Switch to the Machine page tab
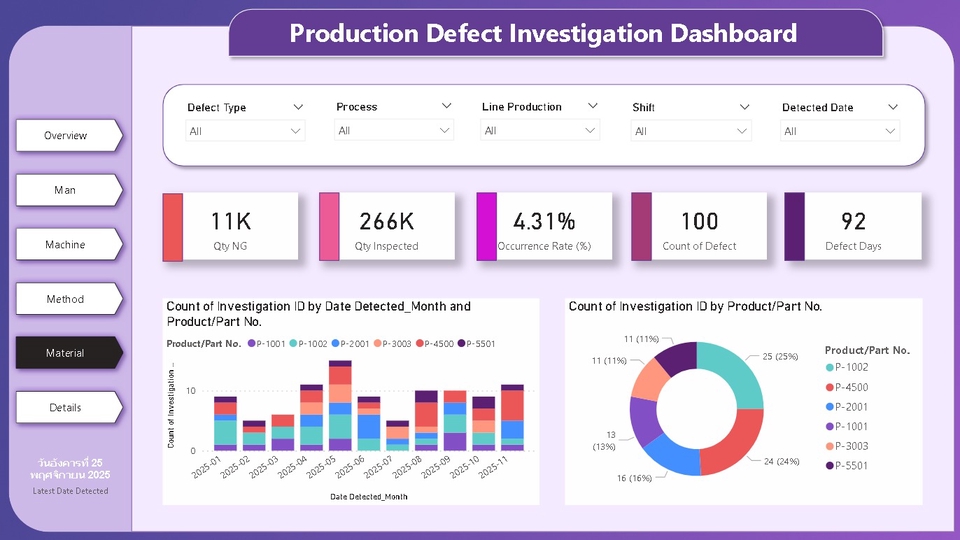This screenshot has height=540, width=960. click(x=66, y=244)
